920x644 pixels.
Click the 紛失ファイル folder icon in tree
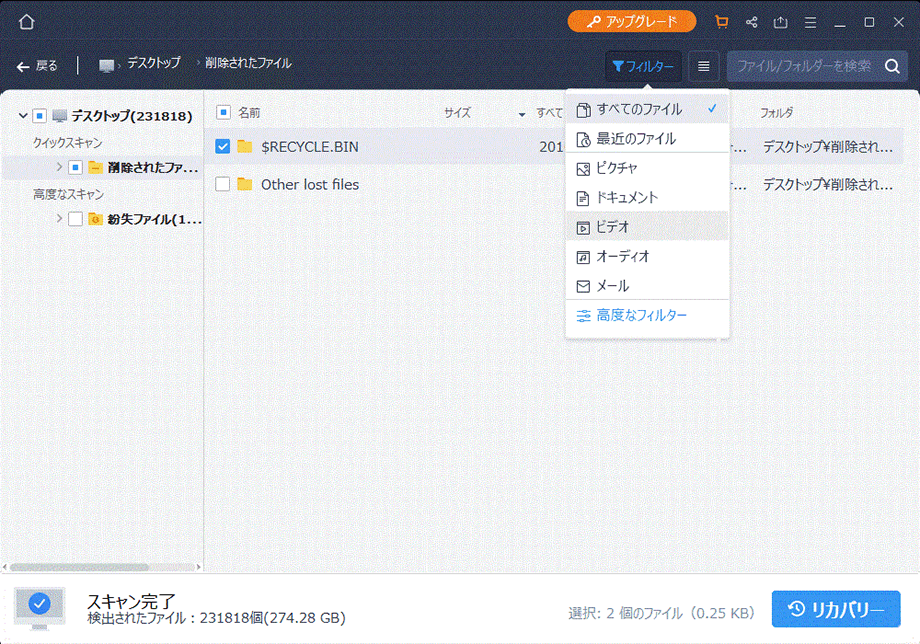coord(95,219)
